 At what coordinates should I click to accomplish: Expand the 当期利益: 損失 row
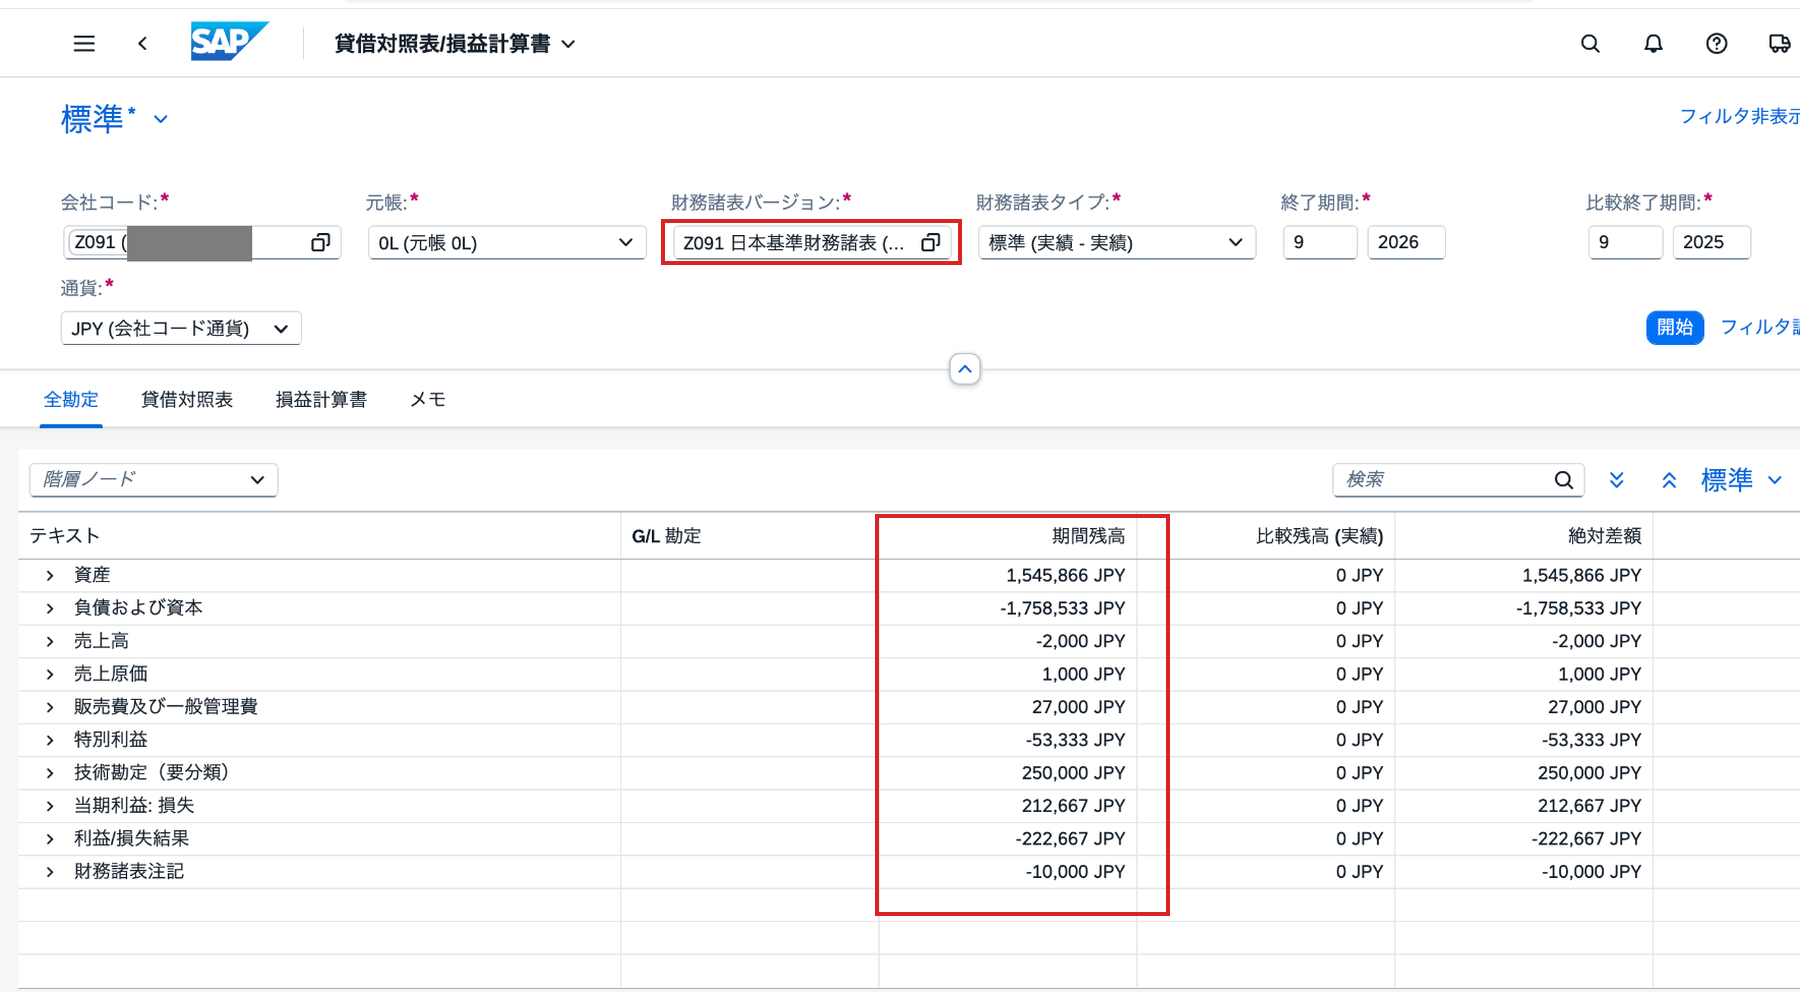tap(49, 806)
